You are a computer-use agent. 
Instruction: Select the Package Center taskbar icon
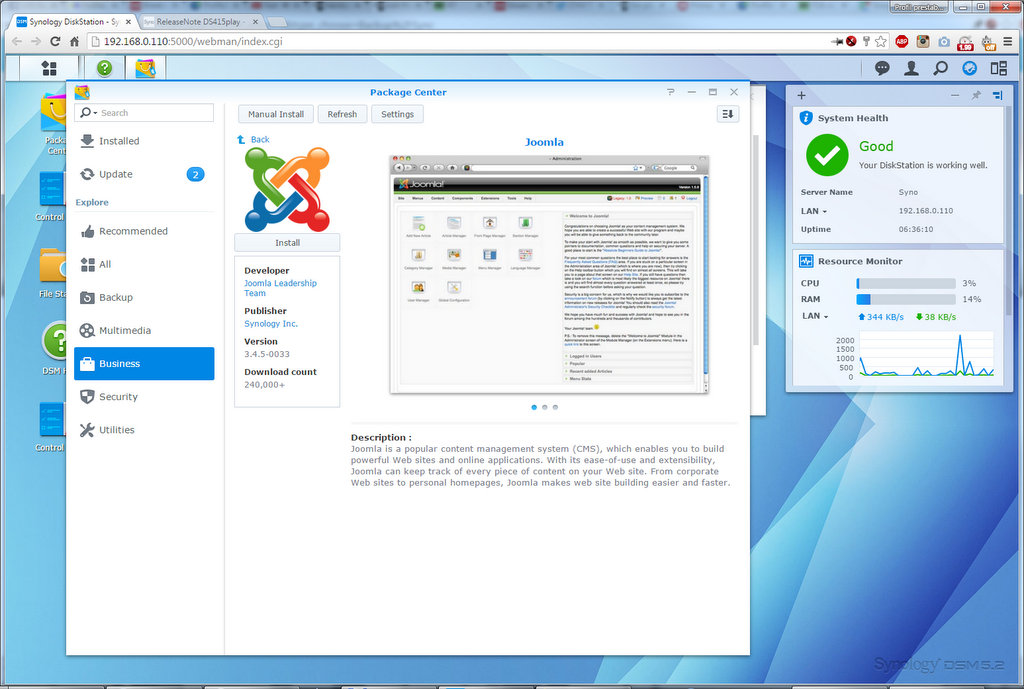145,68
